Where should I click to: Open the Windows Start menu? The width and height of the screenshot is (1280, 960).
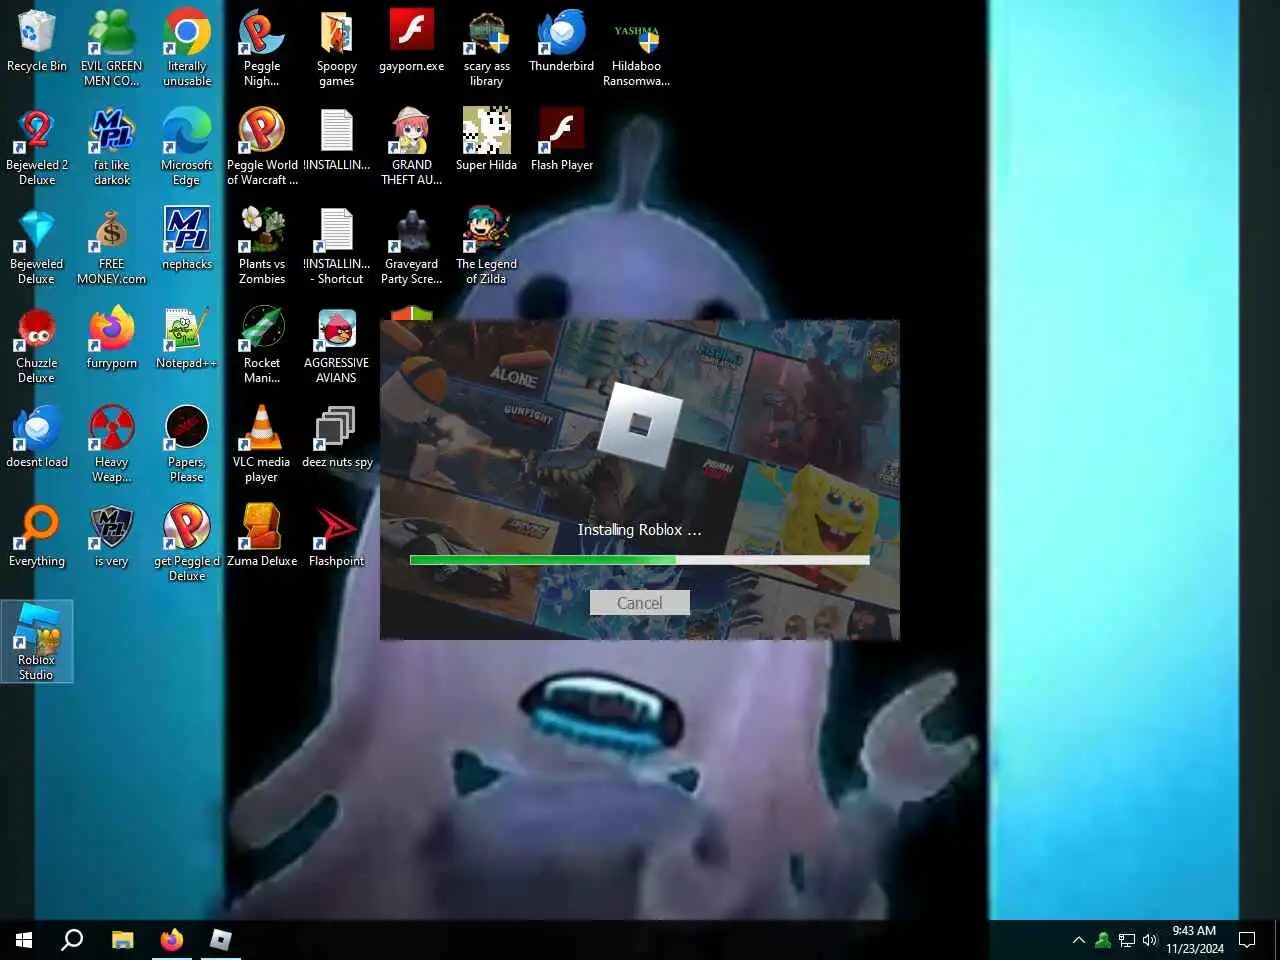(x=24, y=939)
